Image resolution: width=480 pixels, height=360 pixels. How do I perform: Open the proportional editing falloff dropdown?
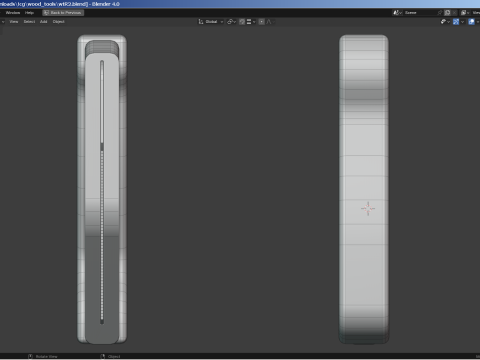click(x=270, y=22)
